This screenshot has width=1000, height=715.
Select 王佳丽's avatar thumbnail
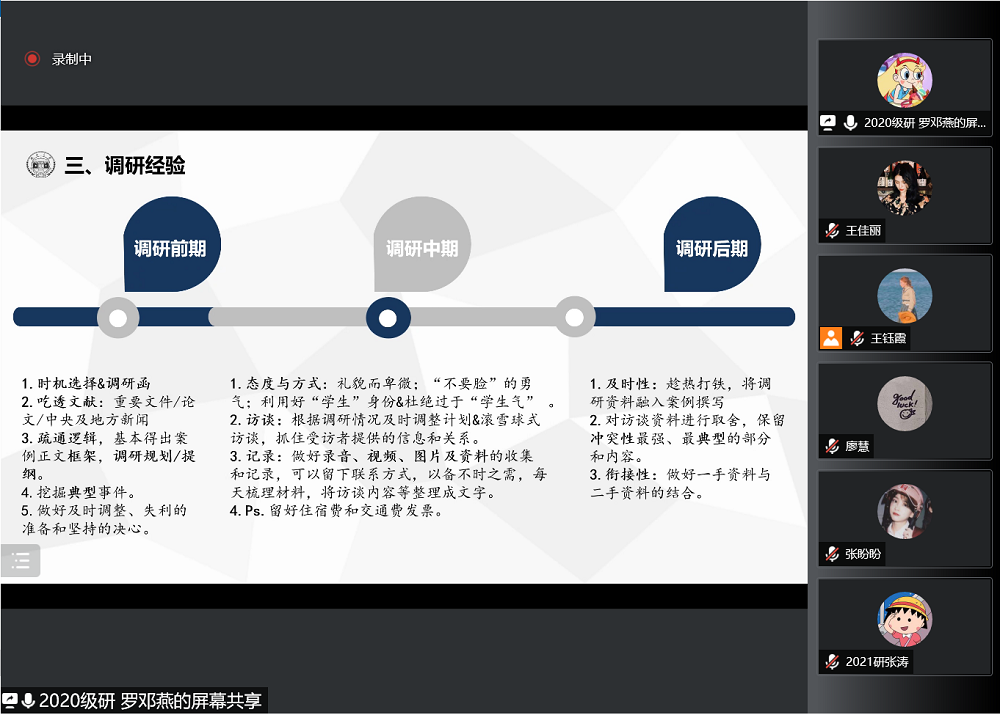(x=904, y=187)
